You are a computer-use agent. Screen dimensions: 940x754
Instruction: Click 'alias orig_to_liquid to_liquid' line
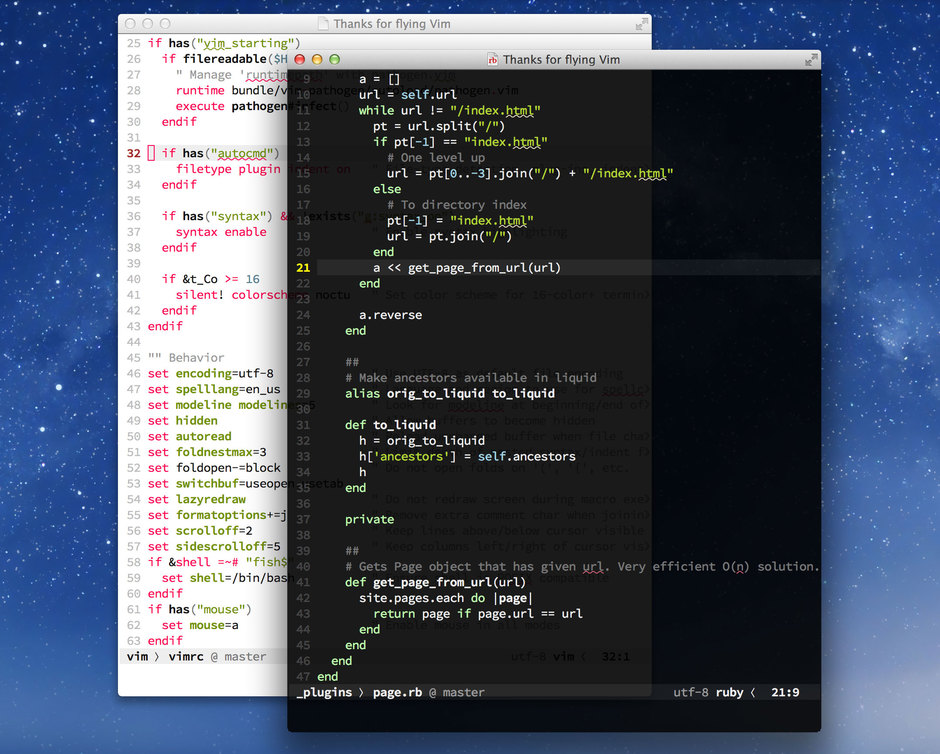[450, 393]
